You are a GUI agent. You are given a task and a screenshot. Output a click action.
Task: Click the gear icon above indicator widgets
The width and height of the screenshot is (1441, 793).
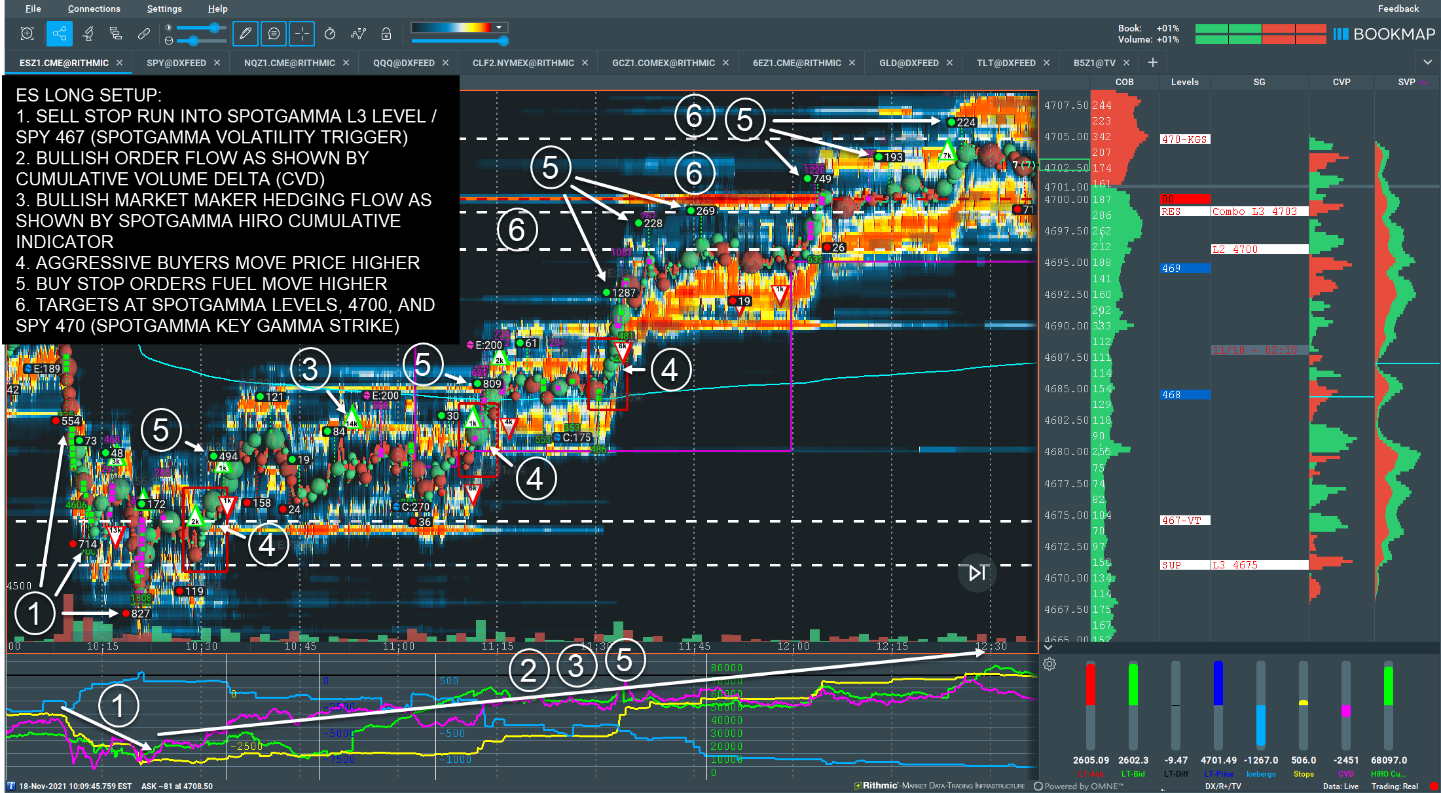click(x=1050, y=664)
